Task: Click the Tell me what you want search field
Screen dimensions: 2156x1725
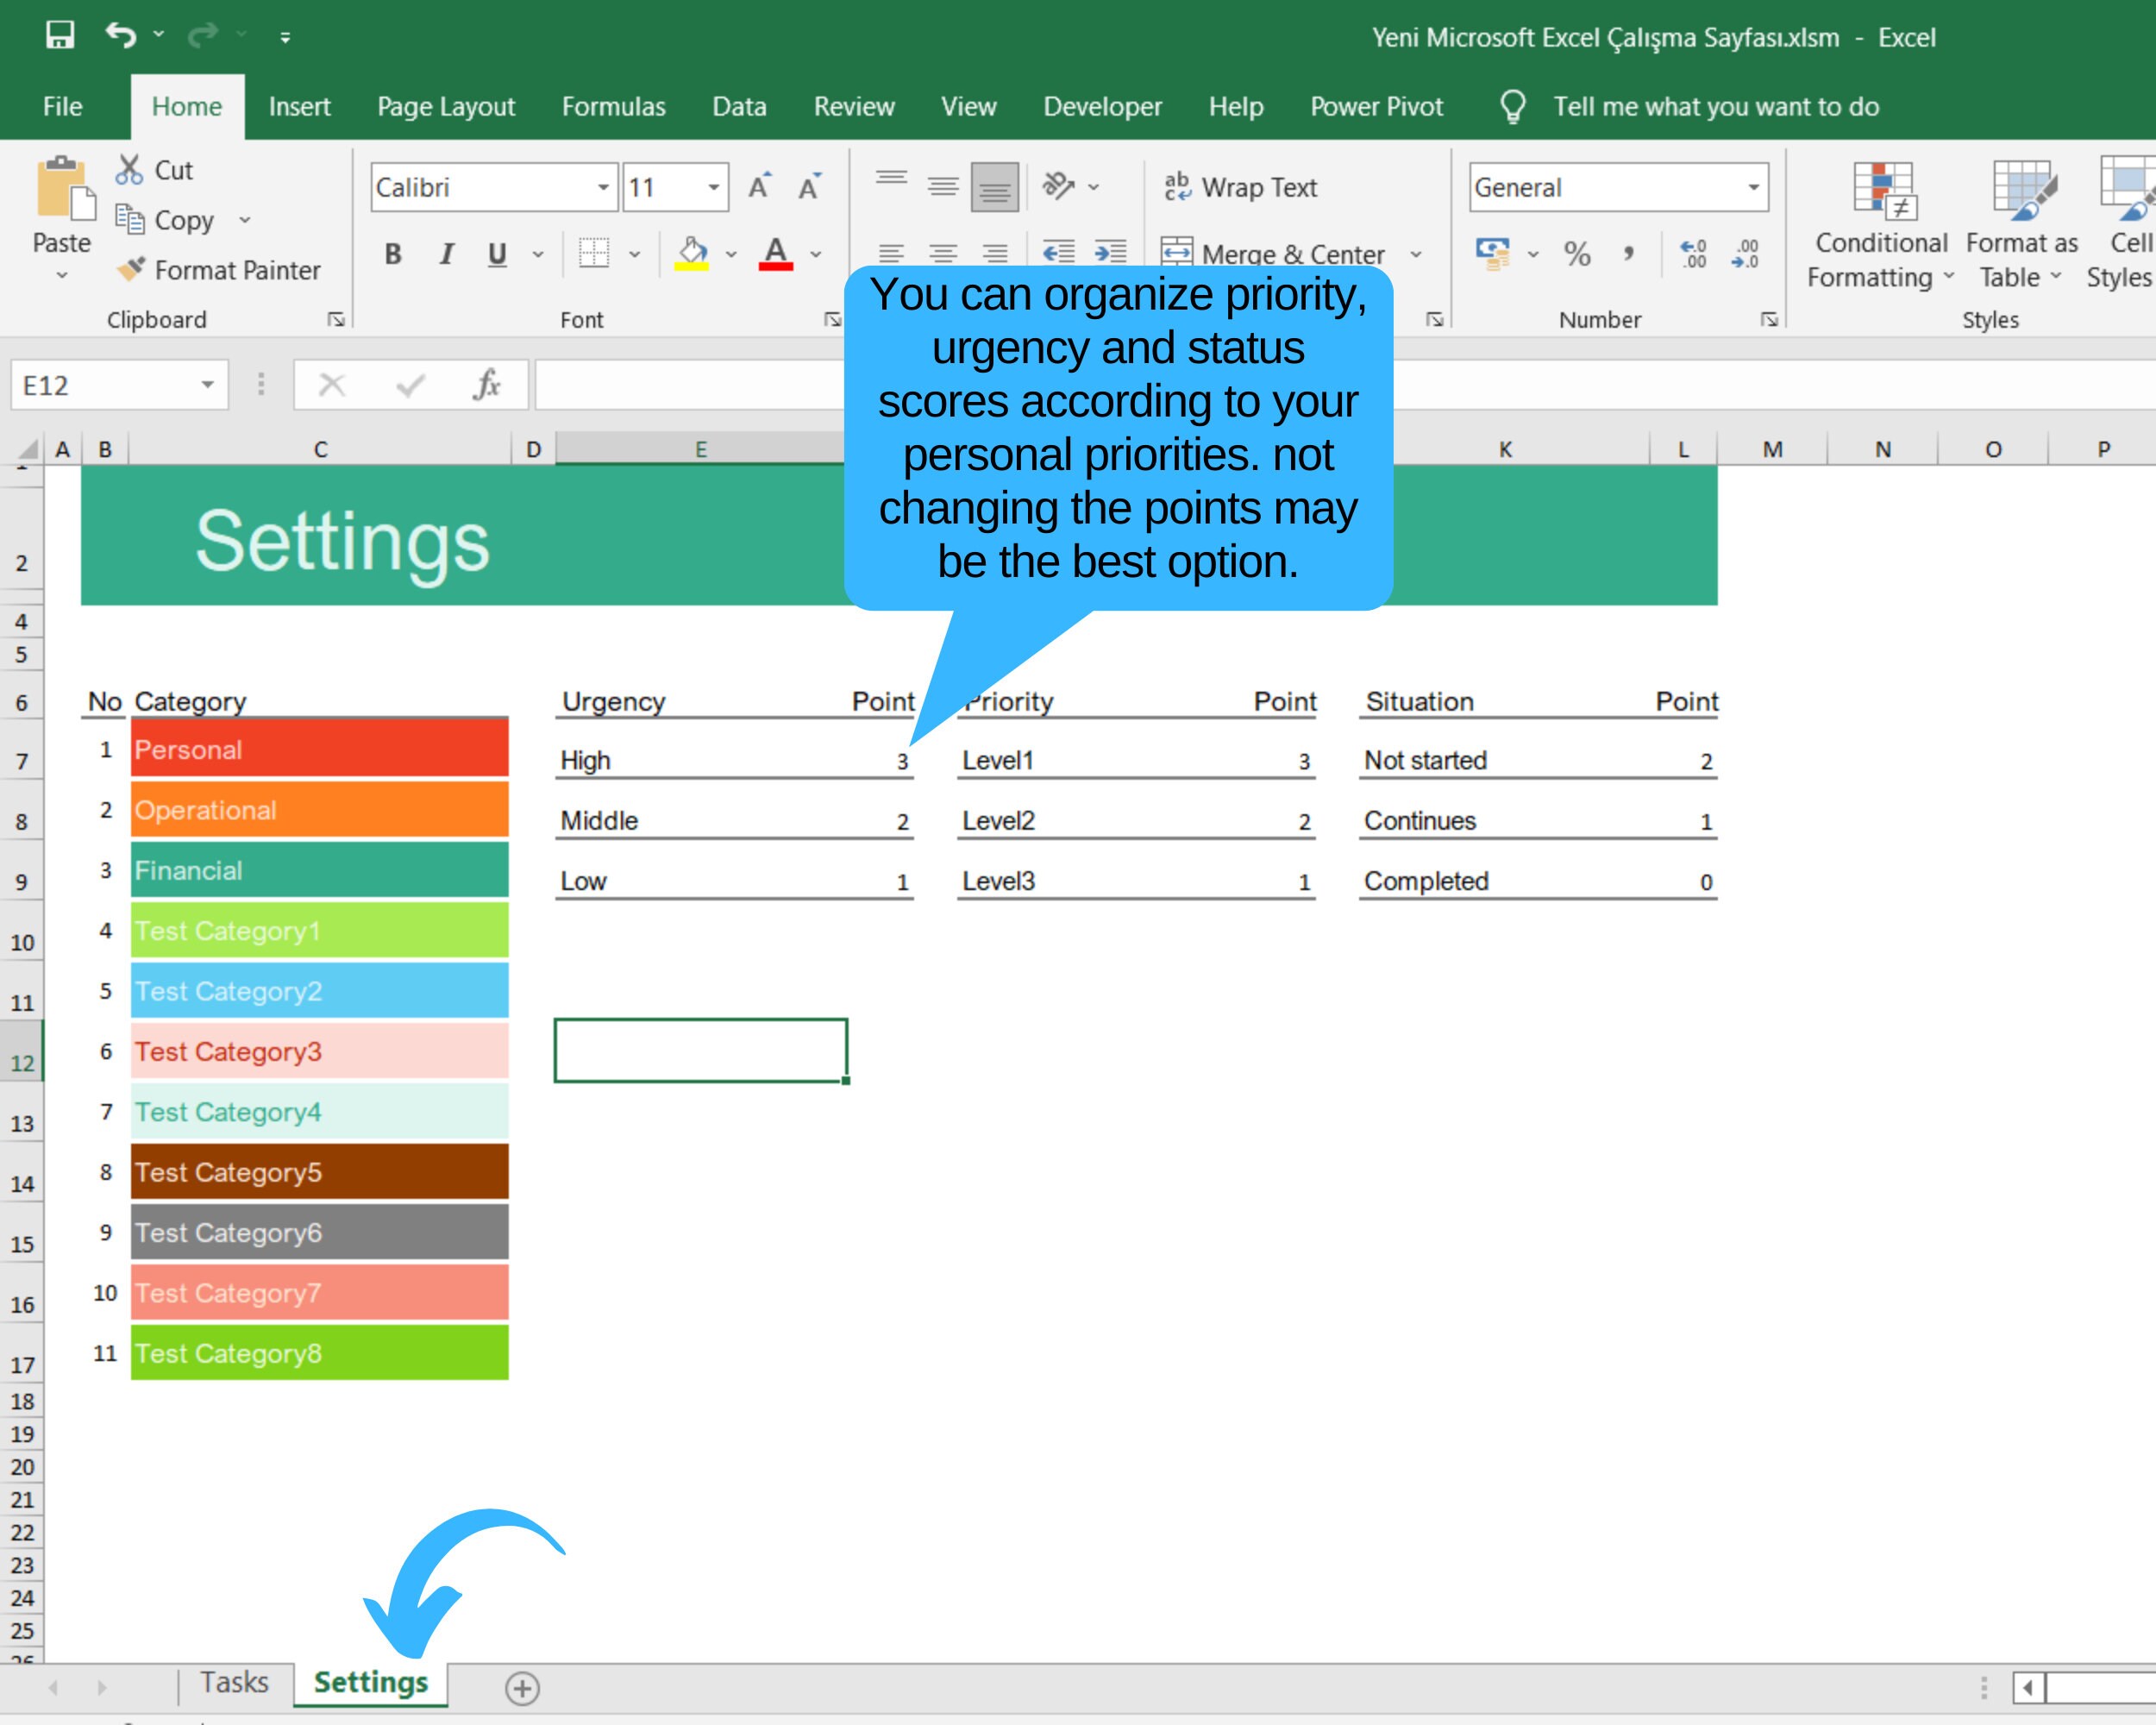Action: (x=1715, y=106)
